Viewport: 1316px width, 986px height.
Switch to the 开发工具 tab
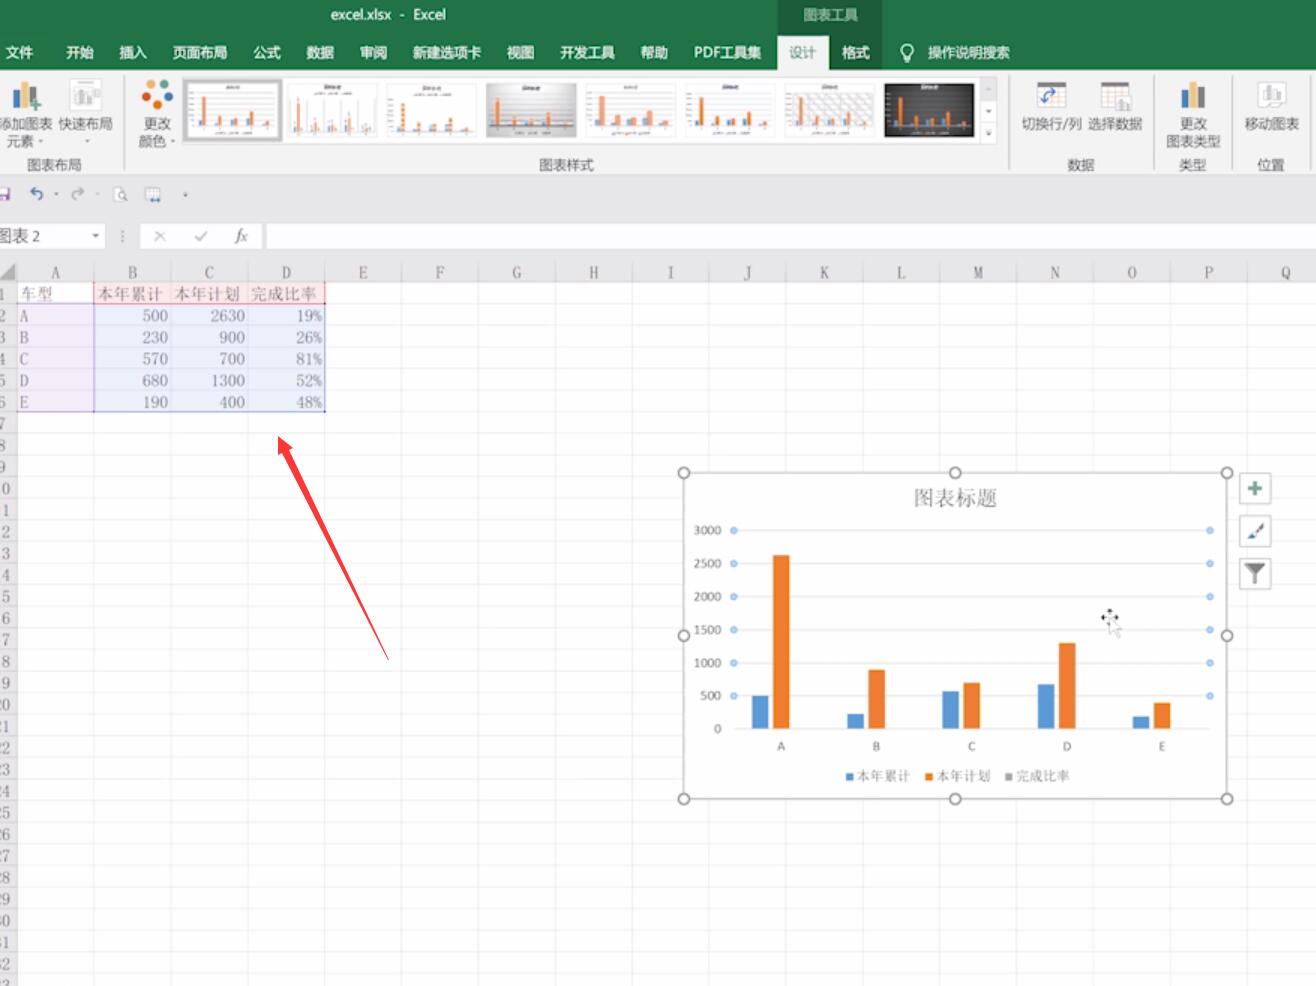(587, 53)
